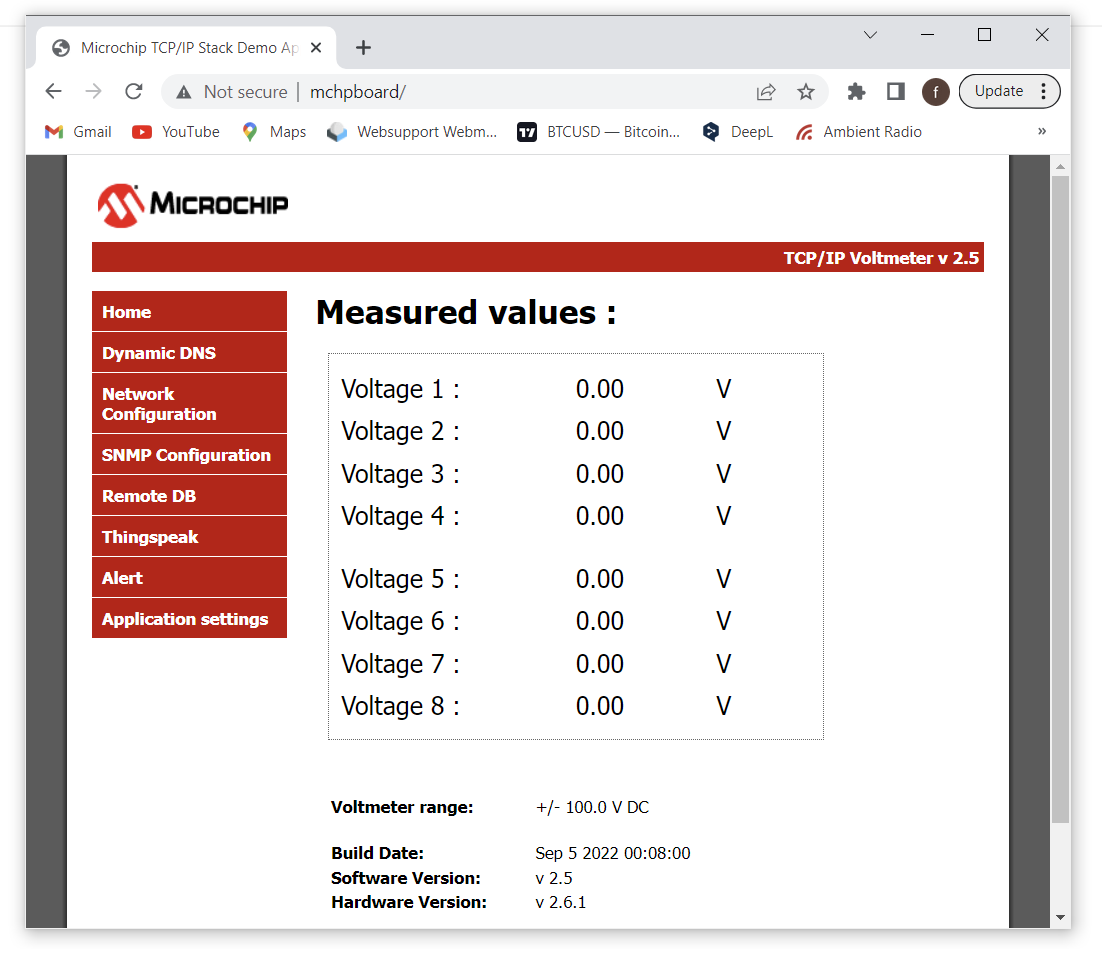The width and height of the screenshot is (1102, 958).
Task: Open Remote DB page
Action: (x=189, y=496)
